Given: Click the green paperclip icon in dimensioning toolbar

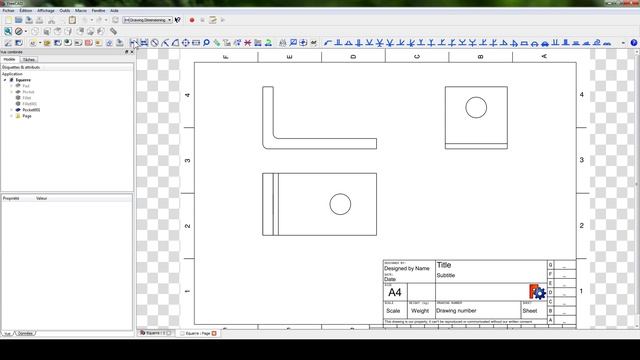Looking at the screenshot, I should (216, 43).
